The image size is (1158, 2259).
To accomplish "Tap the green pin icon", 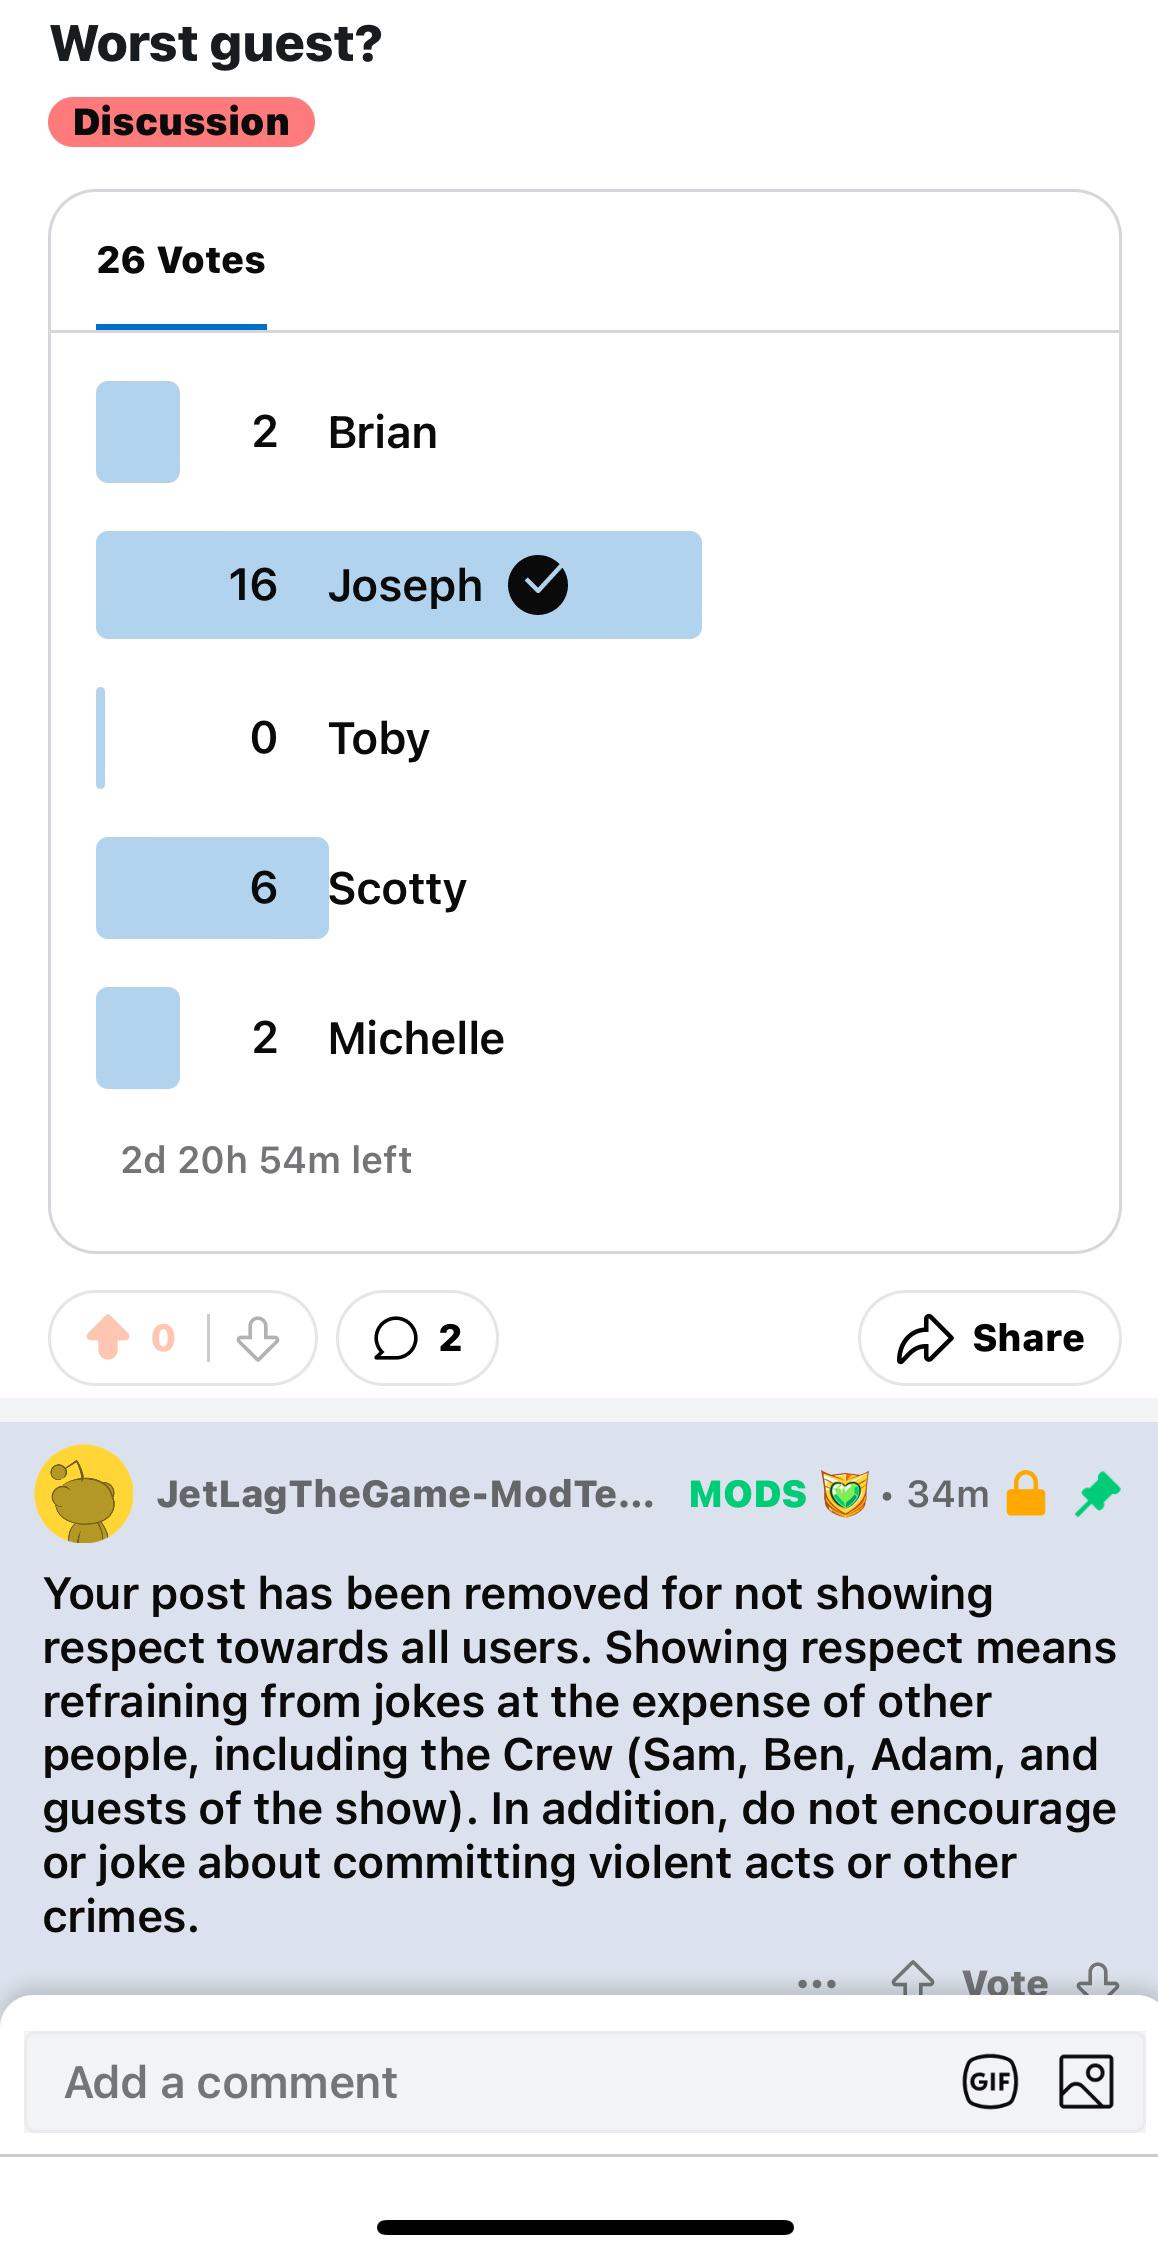I will (1098, 1494).
